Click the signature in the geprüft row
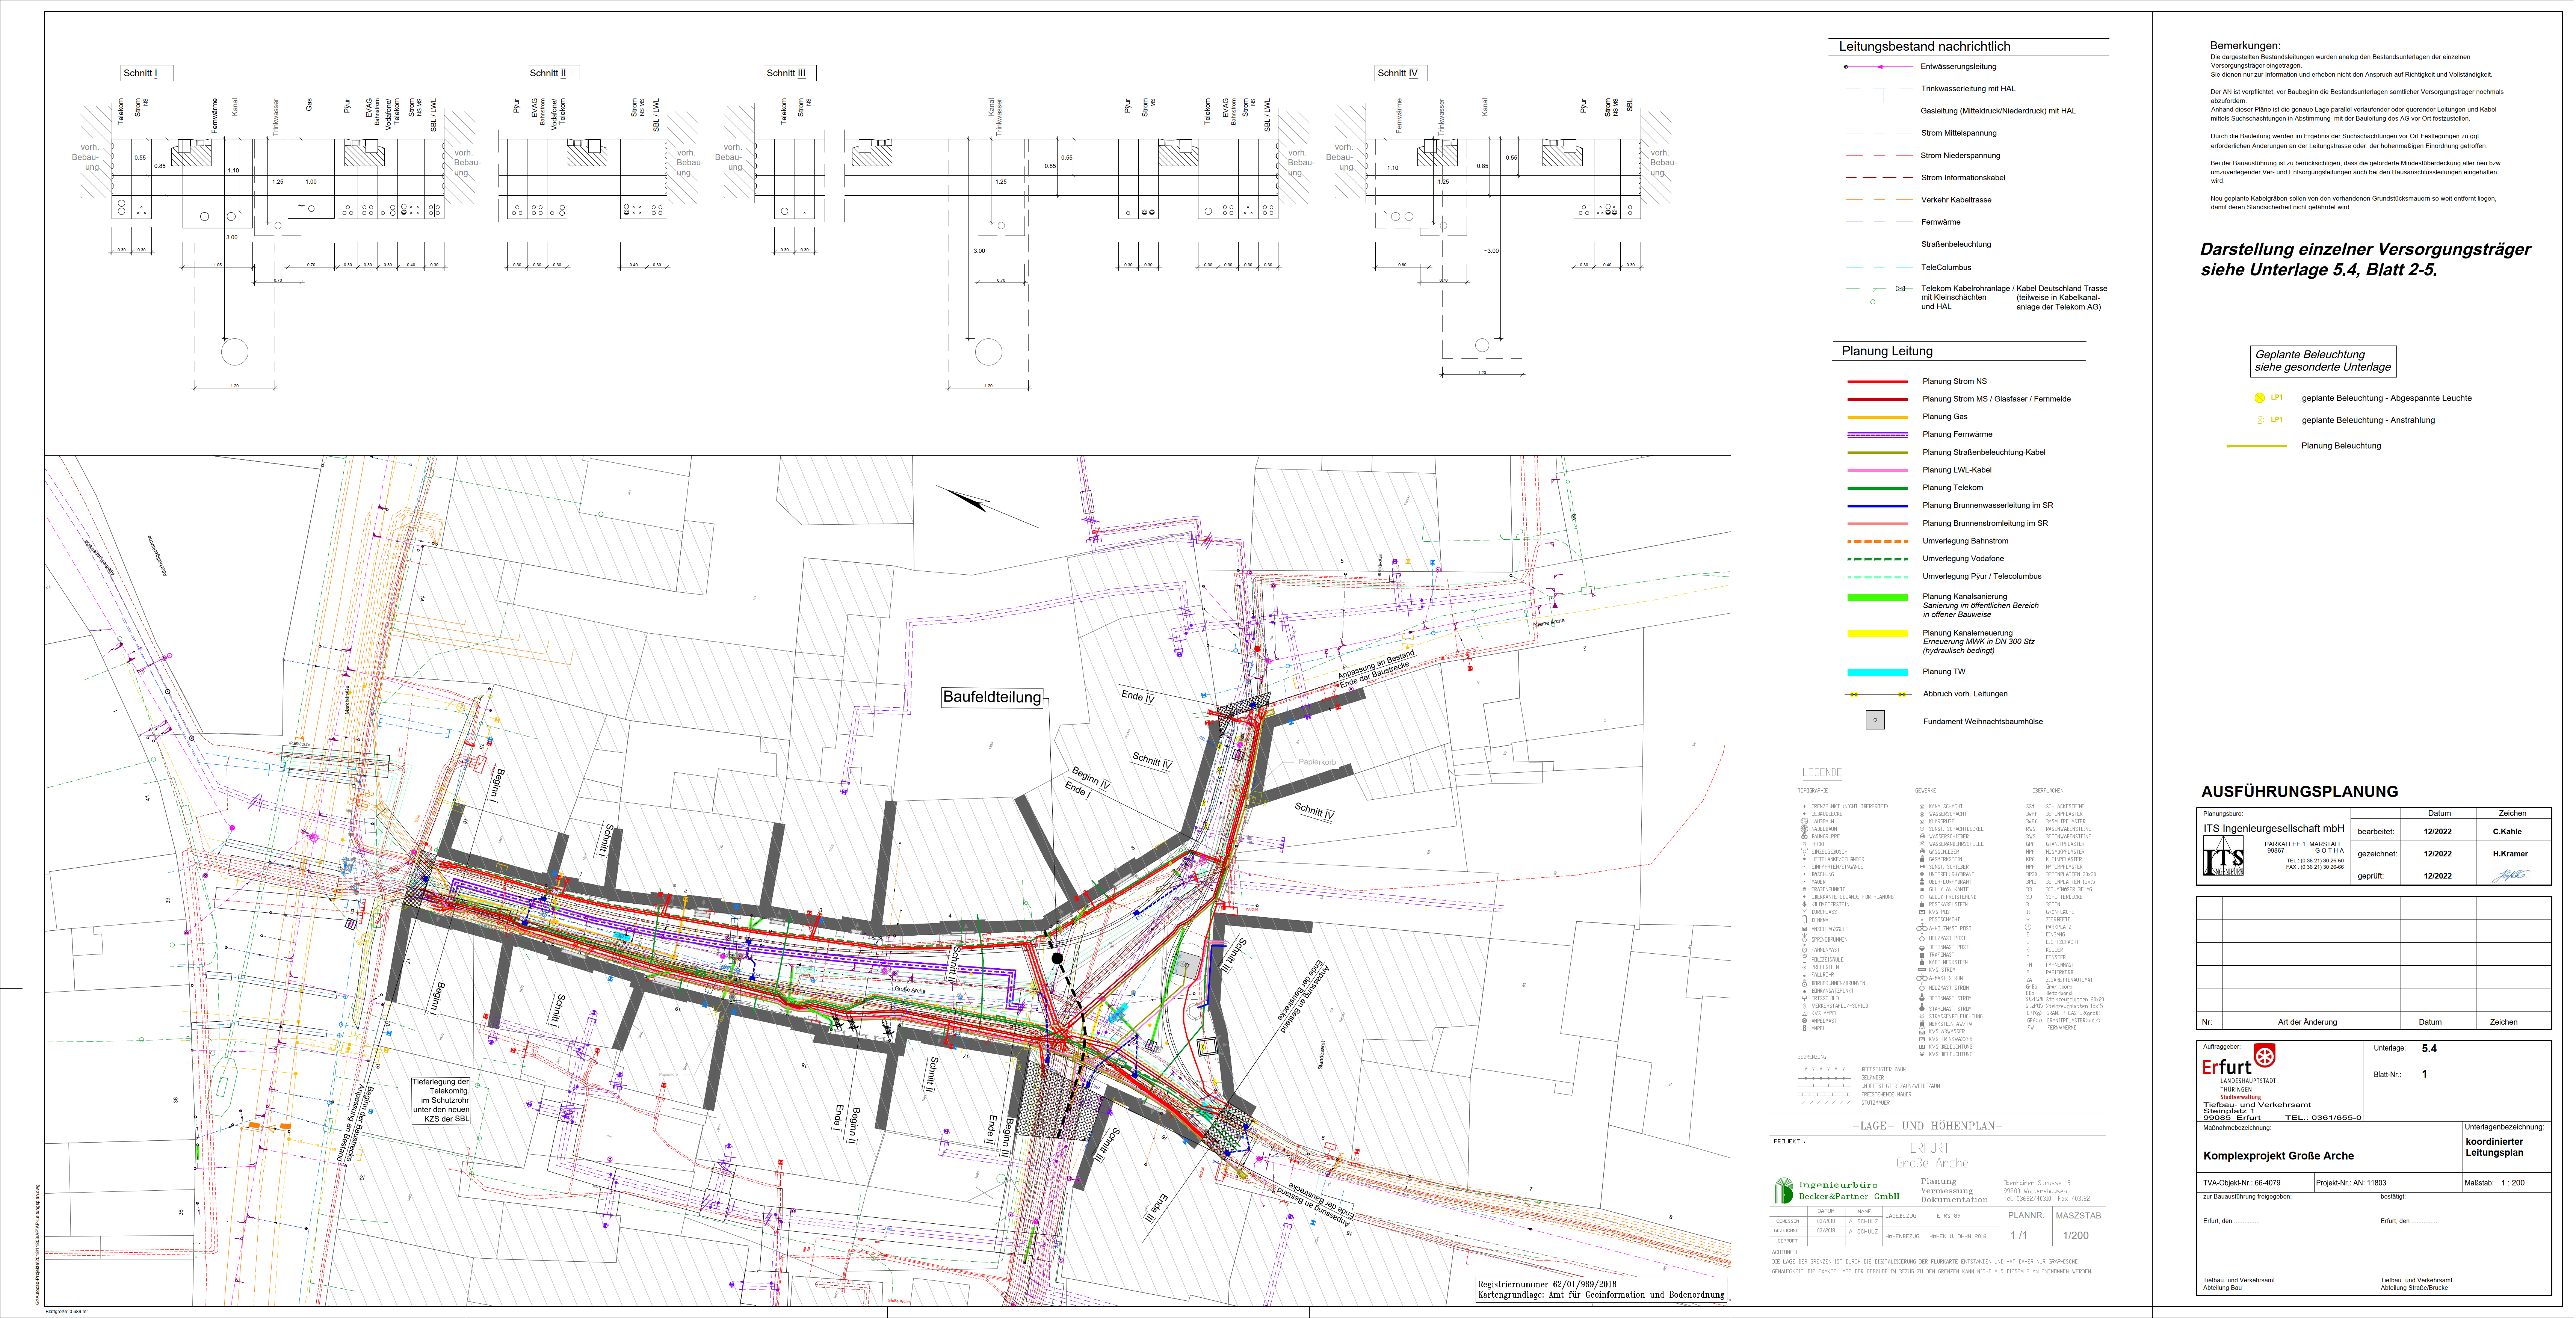 2511,875
